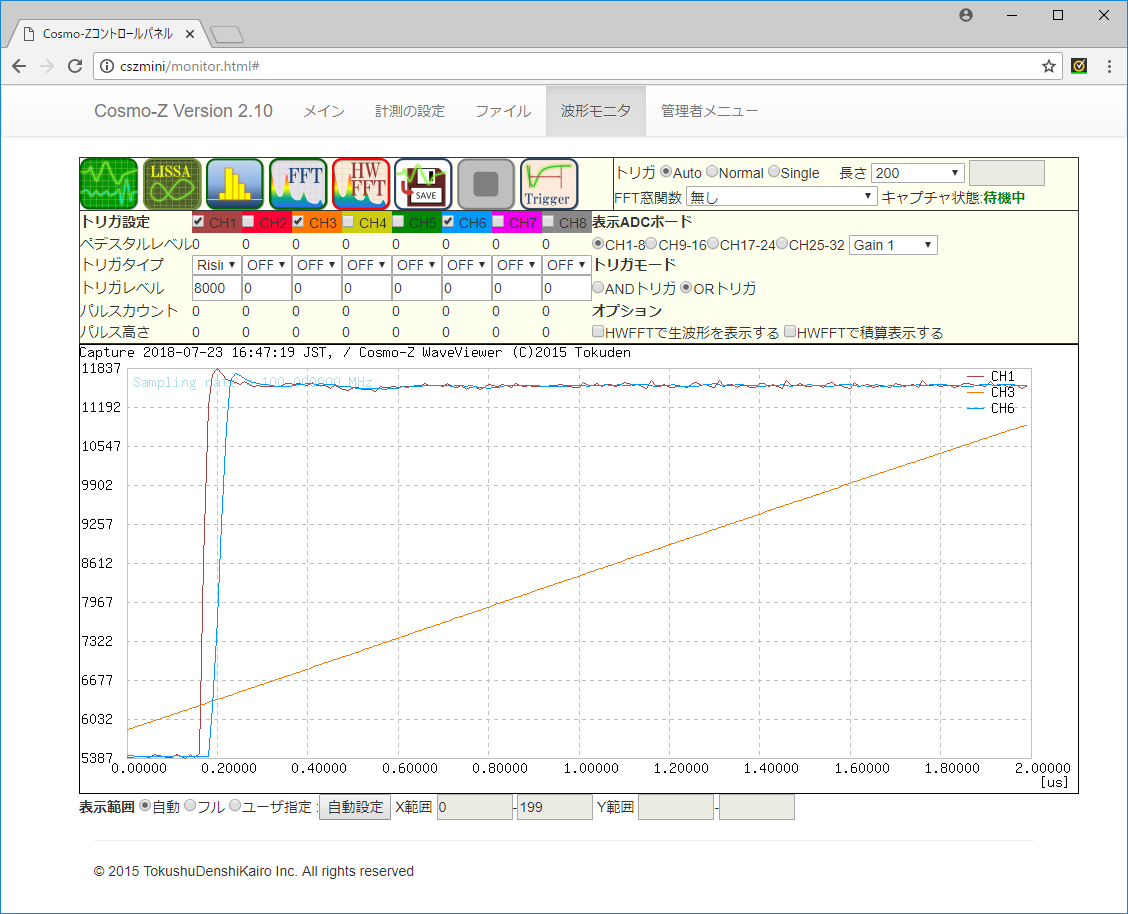Activate the HW FFT icon
Screen dimensions: 1128x914
pyautogui.click(x=361, y=184)
